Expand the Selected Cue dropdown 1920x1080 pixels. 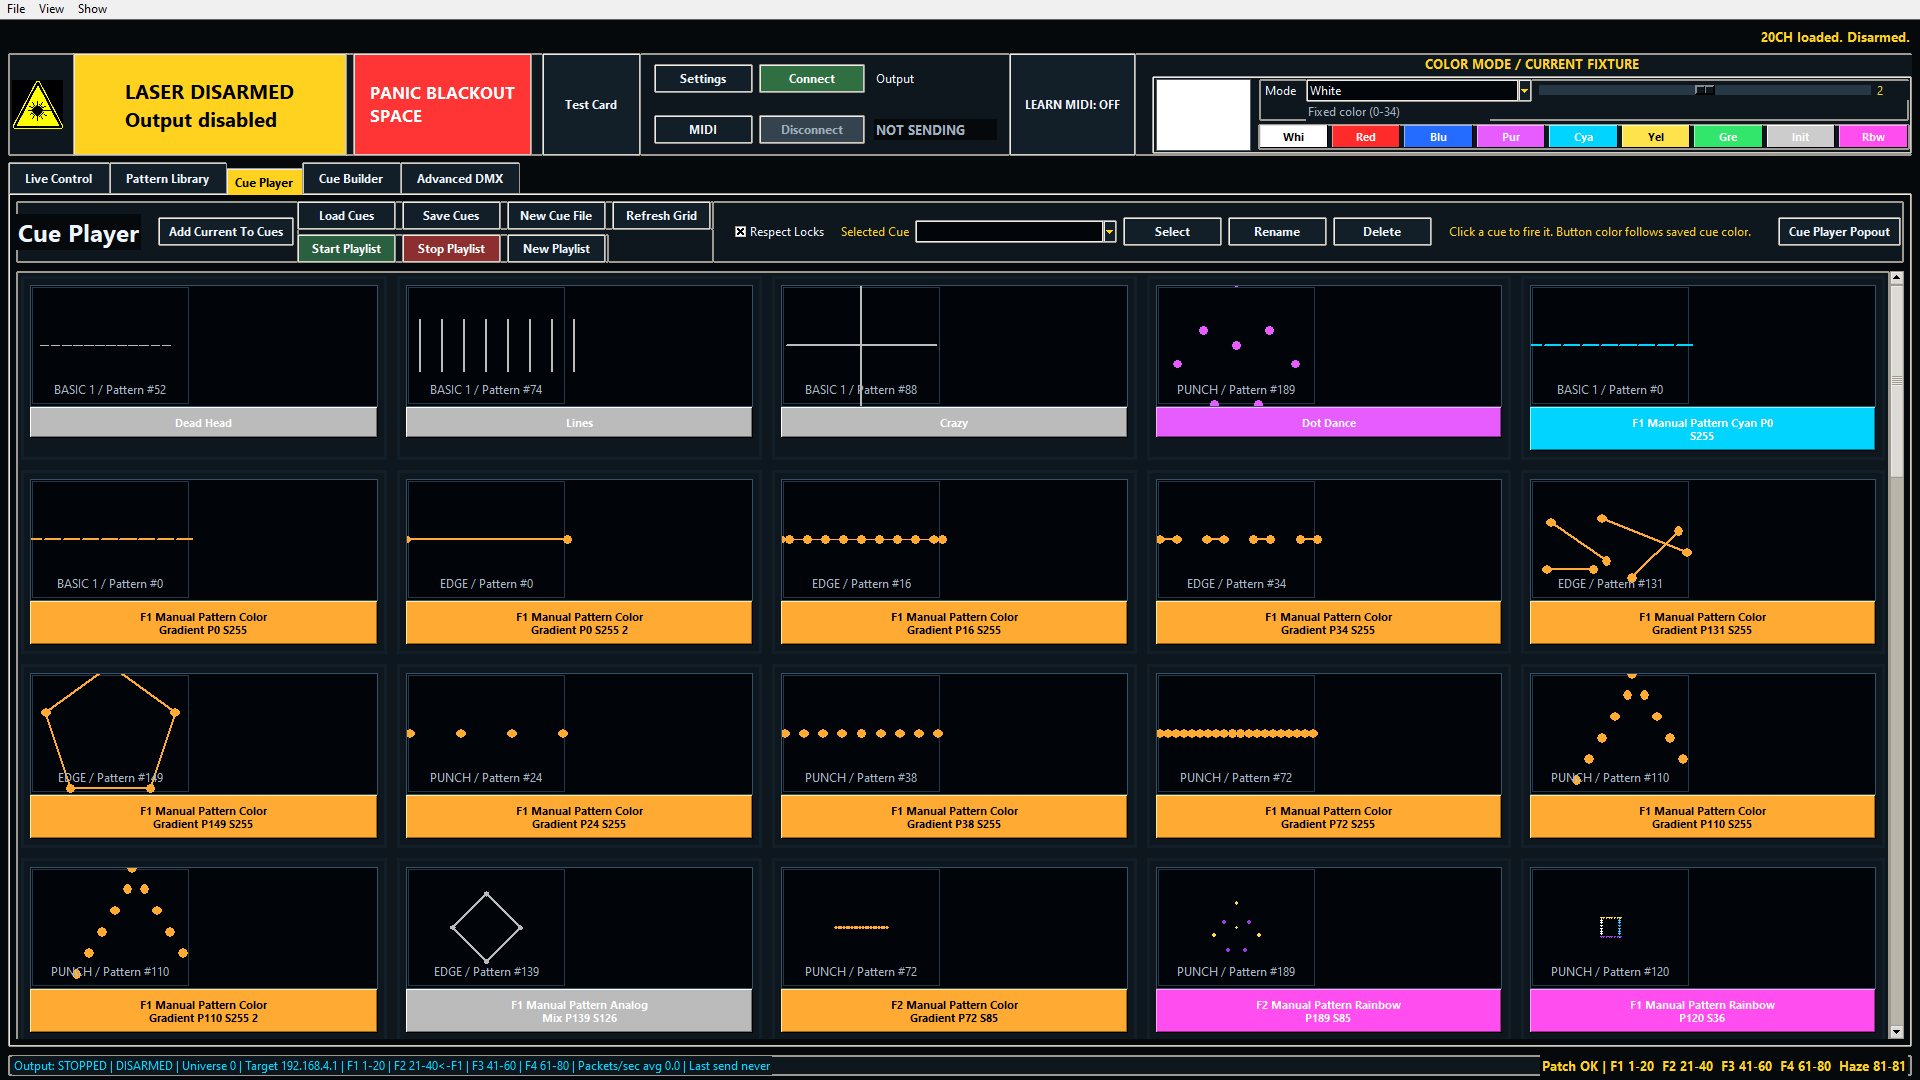(1109, 232)
